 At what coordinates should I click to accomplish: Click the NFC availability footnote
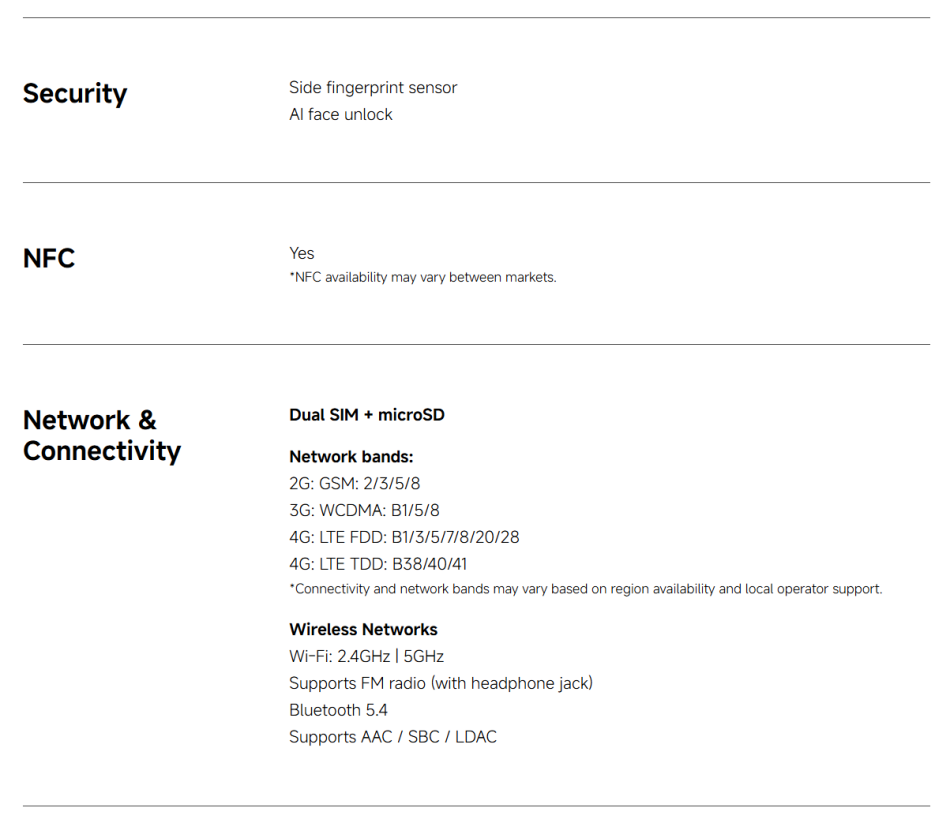pyautogui.click(x=422, y=278)
